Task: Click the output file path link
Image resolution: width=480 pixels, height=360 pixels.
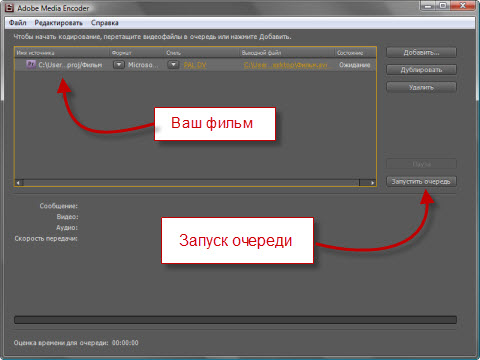Action: click(x=286, y=65)
